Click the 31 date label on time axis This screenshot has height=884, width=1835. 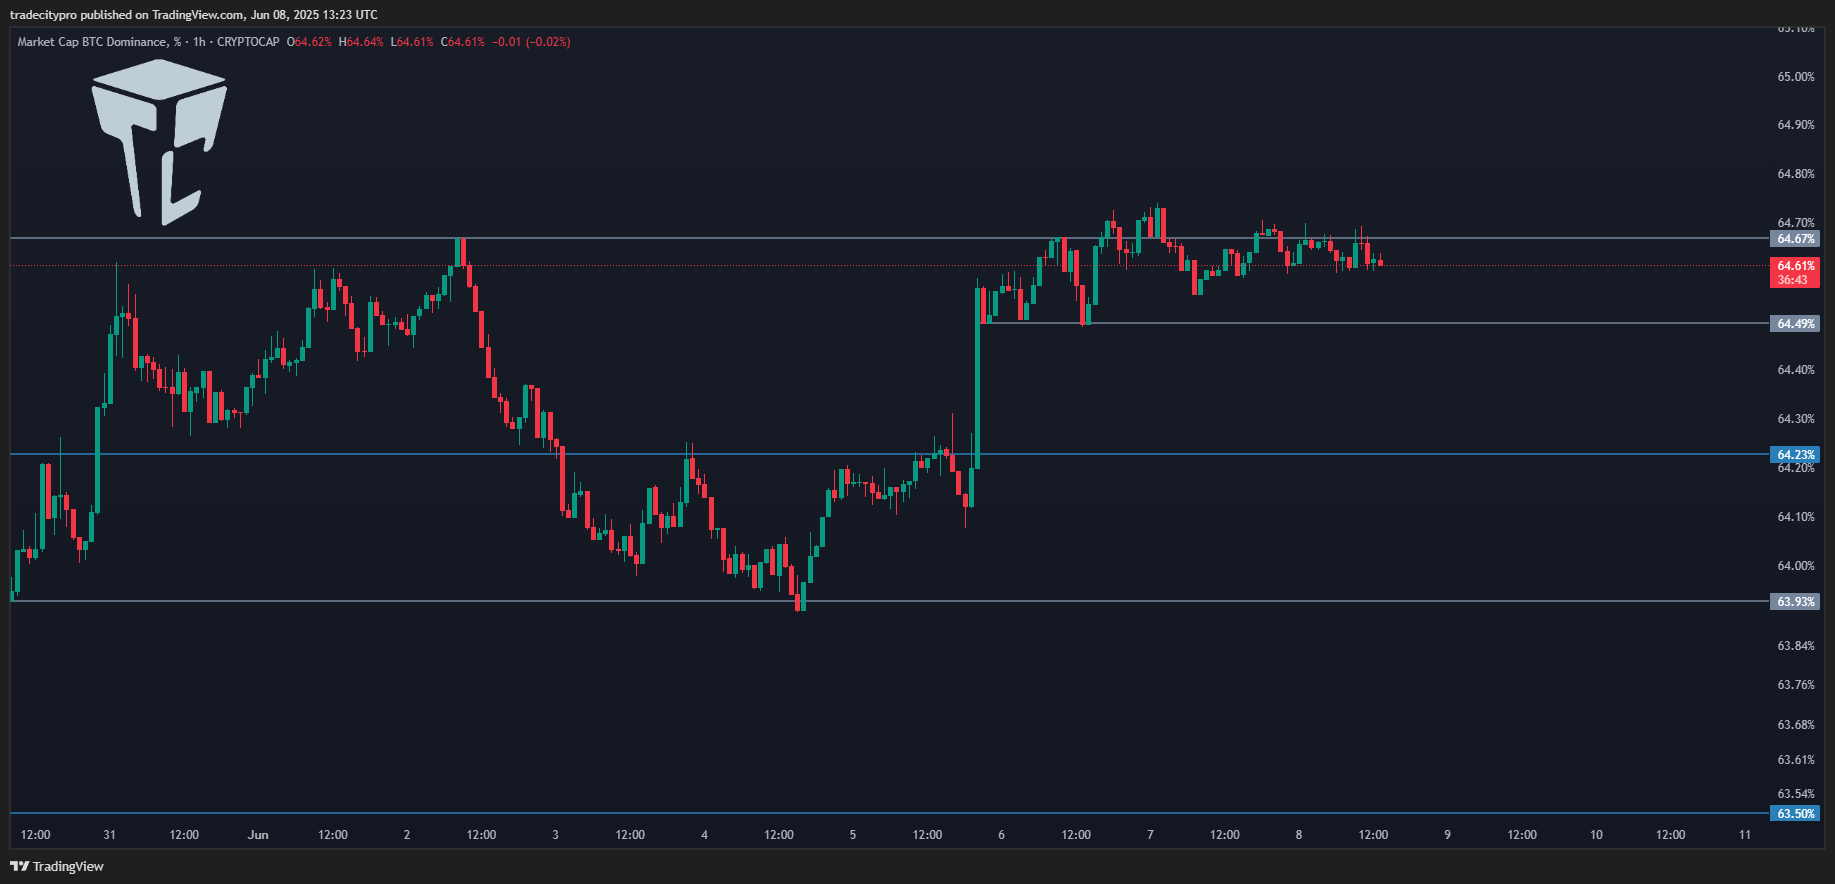(110, 835)
